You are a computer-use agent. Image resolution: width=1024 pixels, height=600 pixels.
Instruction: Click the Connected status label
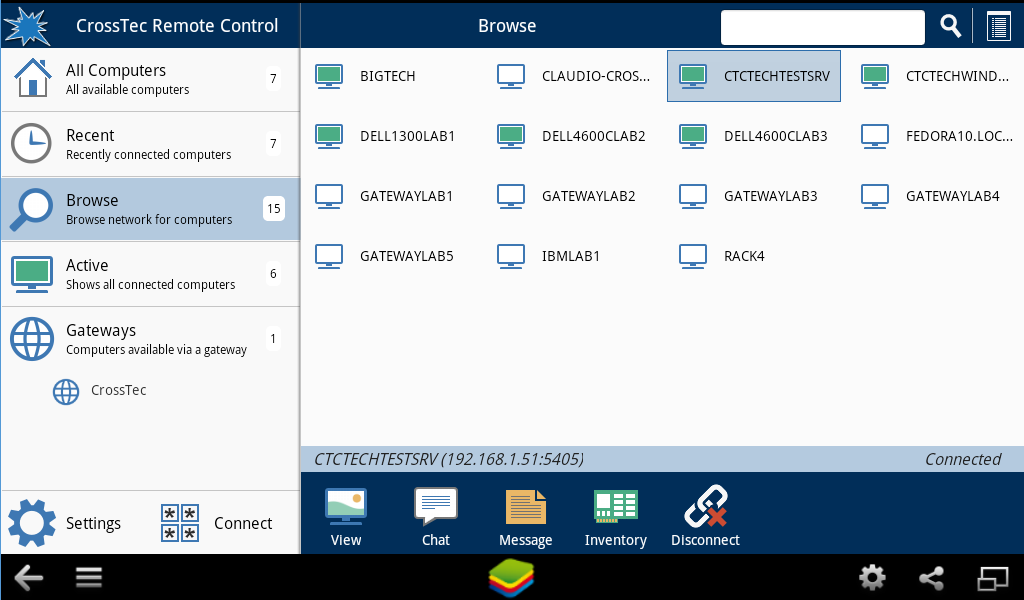pos(963,460)
